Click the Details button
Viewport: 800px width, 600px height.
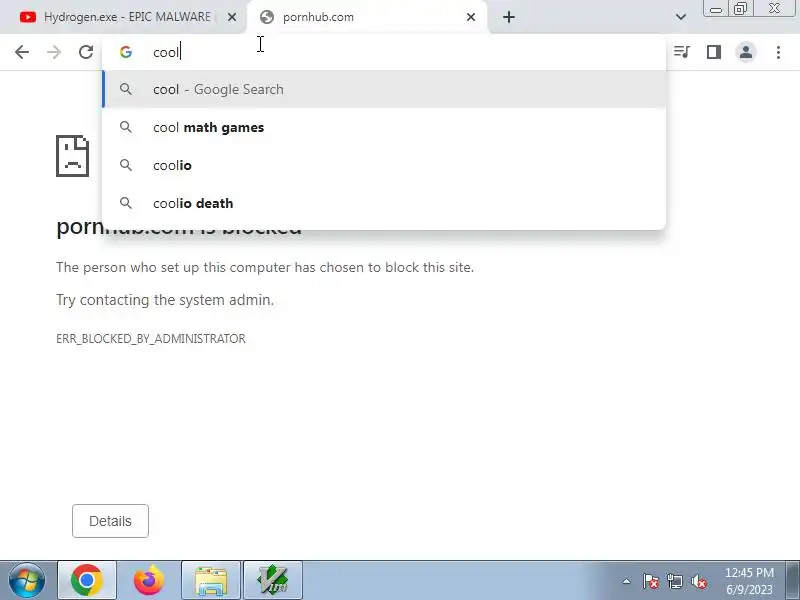click(110, 521)
